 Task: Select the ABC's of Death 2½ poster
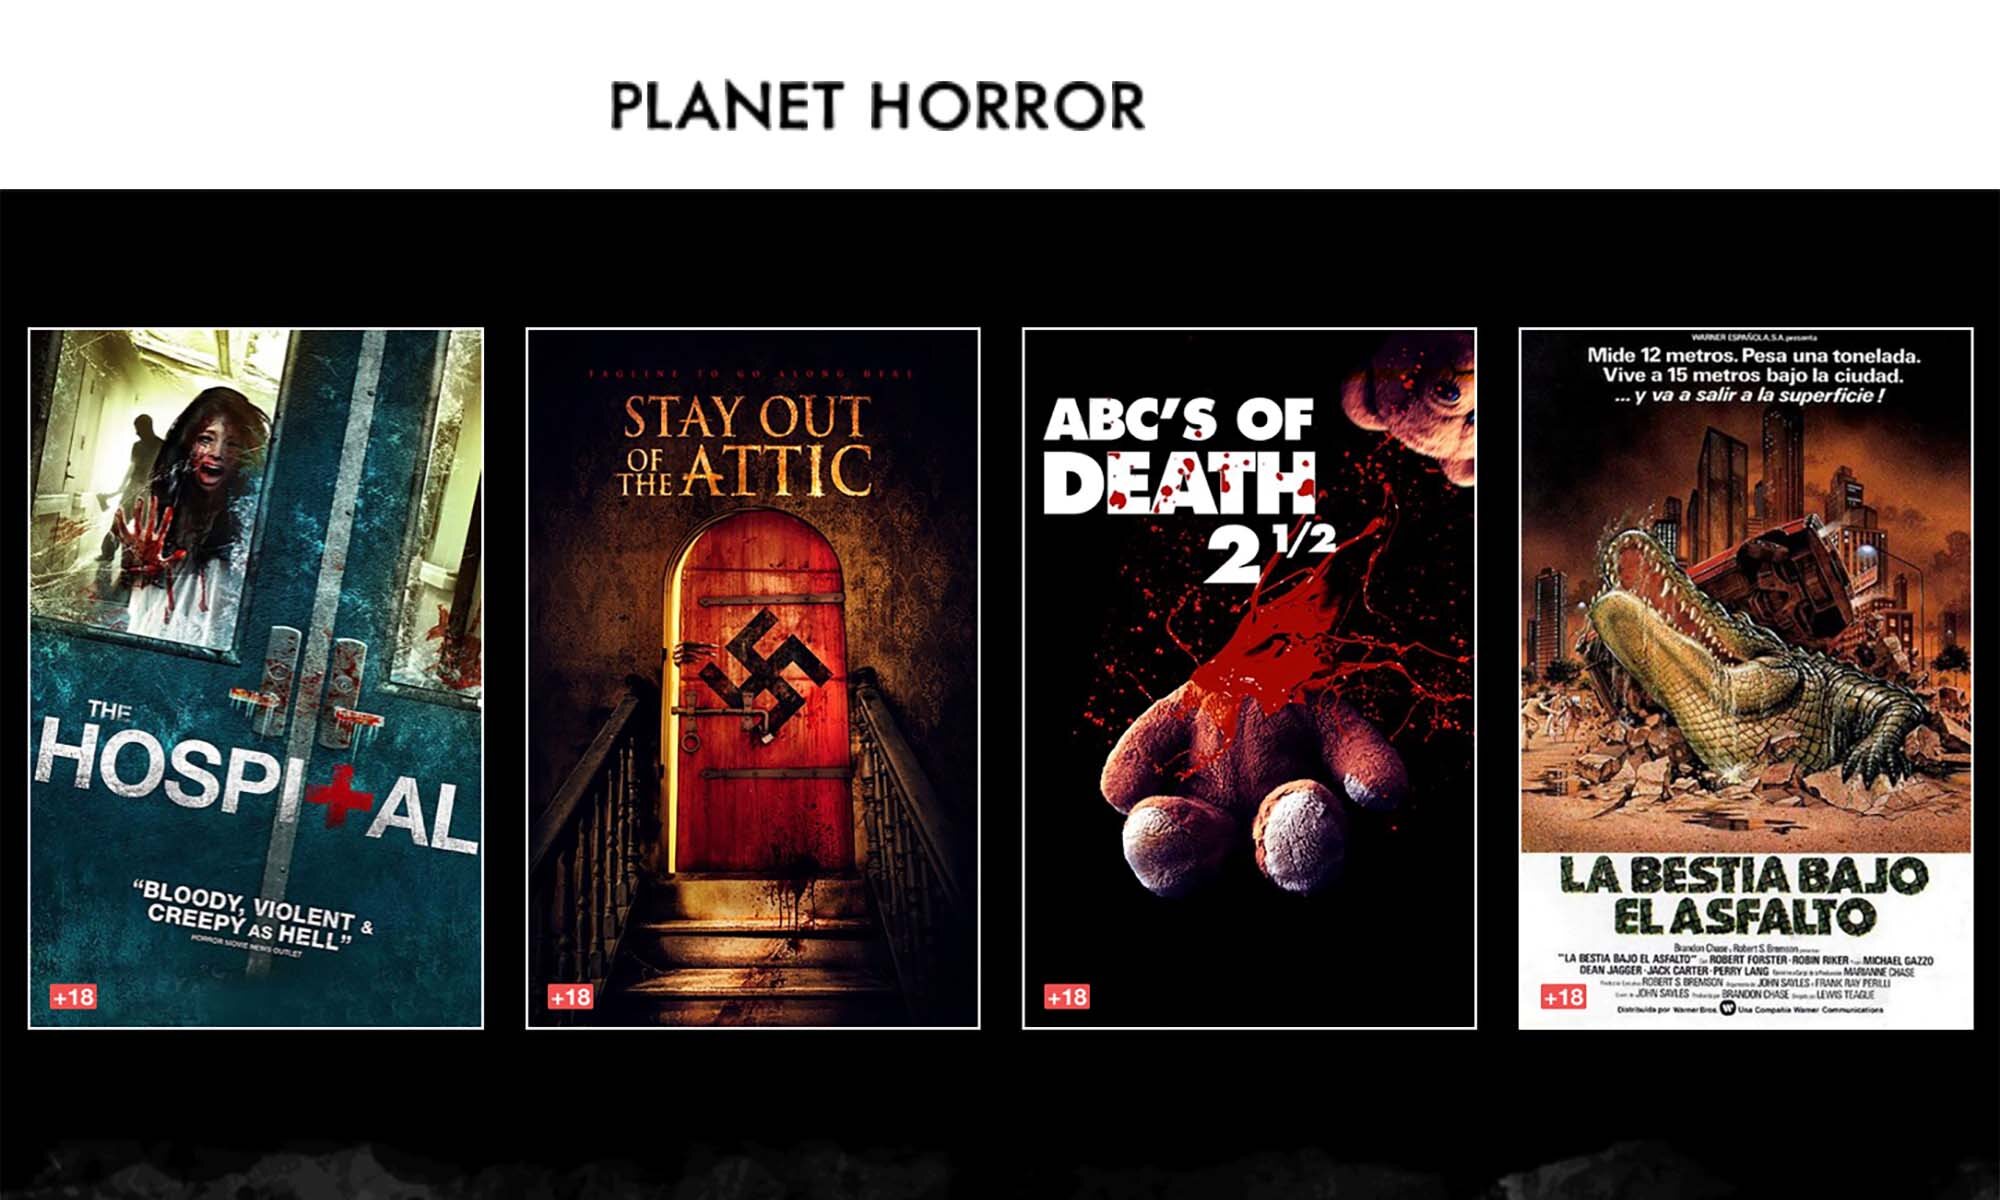click(1249, 678)
